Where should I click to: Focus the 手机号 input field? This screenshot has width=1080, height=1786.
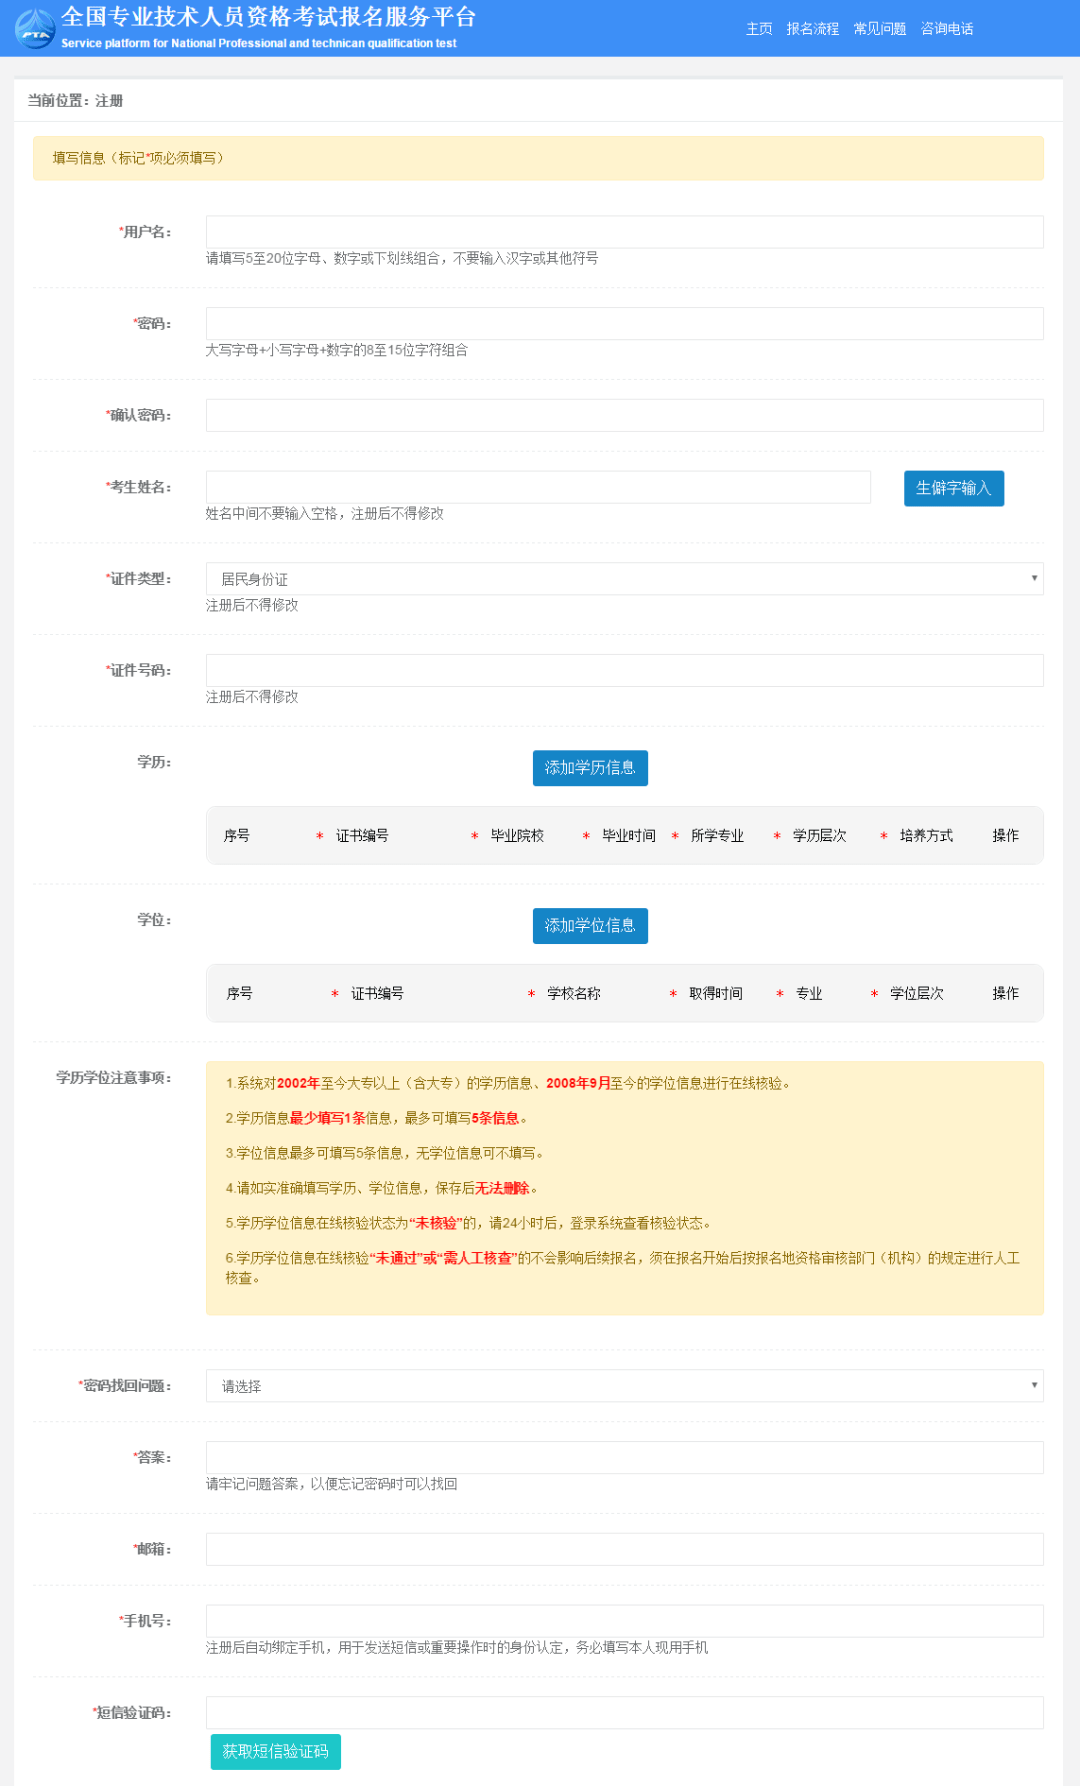(x=624, y=1621)
